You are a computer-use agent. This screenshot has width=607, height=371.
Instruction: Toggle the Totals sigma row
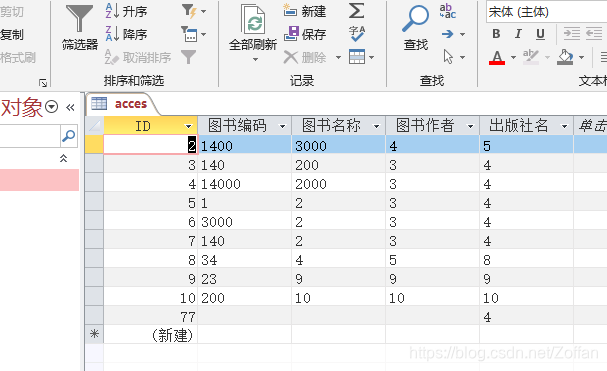click(356, 11)
